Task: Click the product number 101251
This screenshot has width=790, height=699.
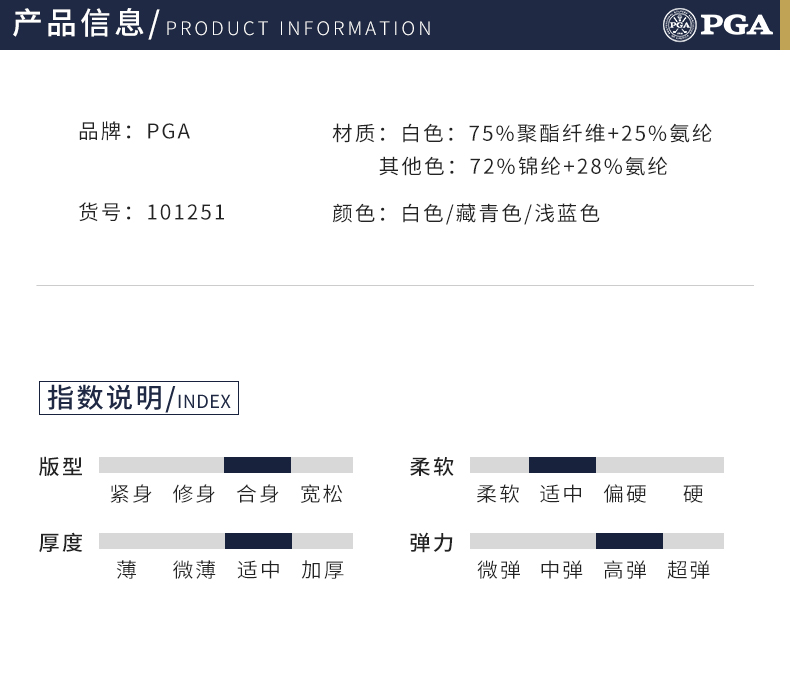Action: pos(186,212)
